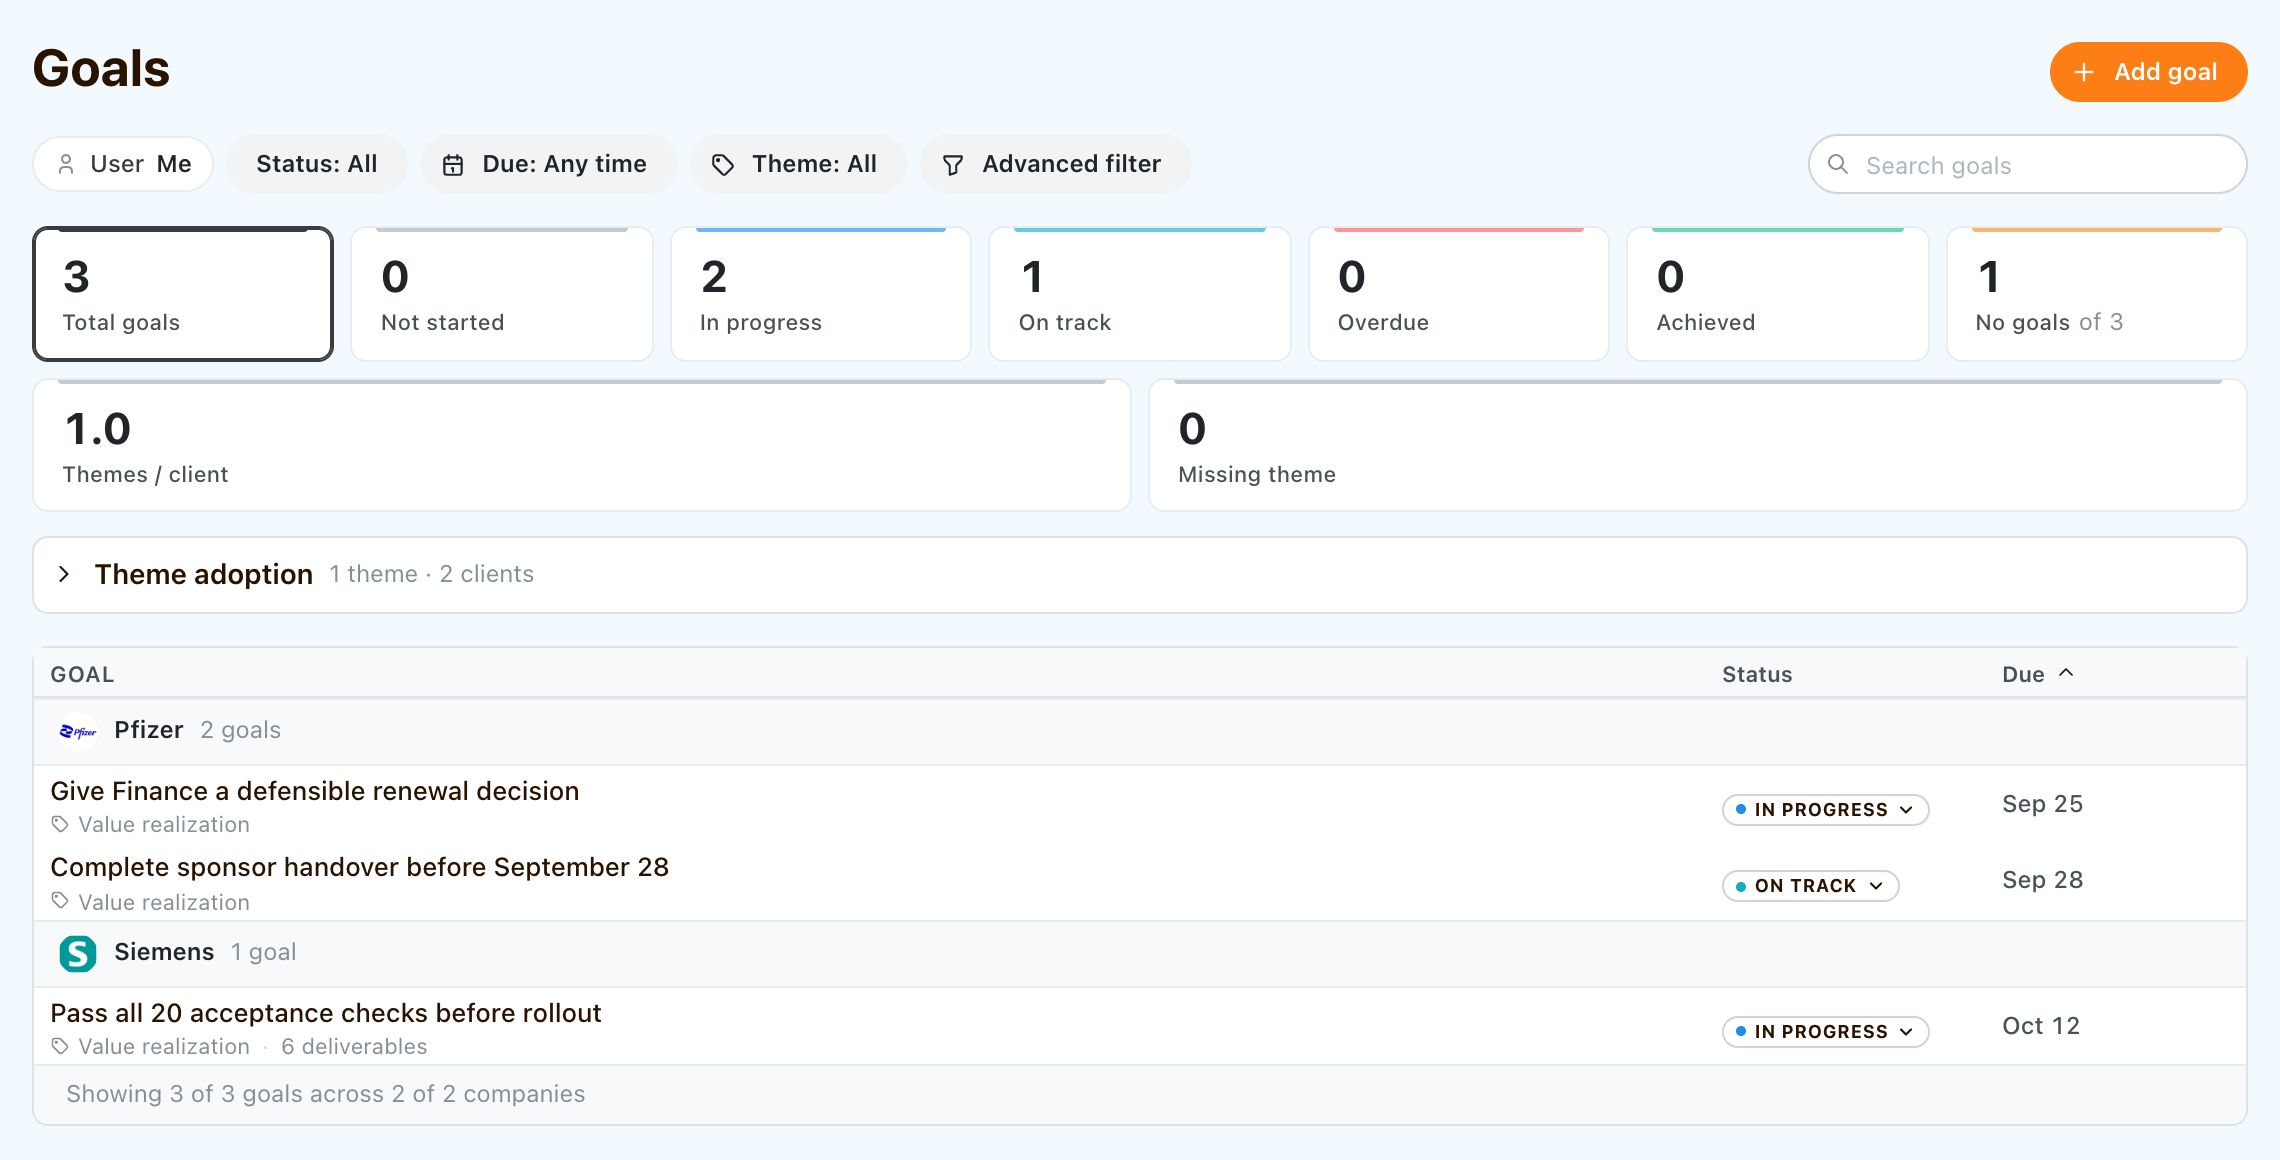Click the magnifier icon in search box
The image size is (2280, 1160).
point(1838,164)
